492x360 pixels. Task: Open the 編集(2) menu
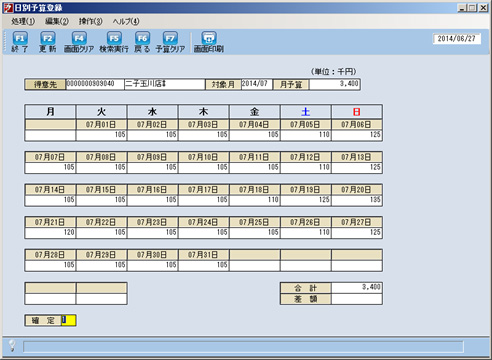point(57,21)
